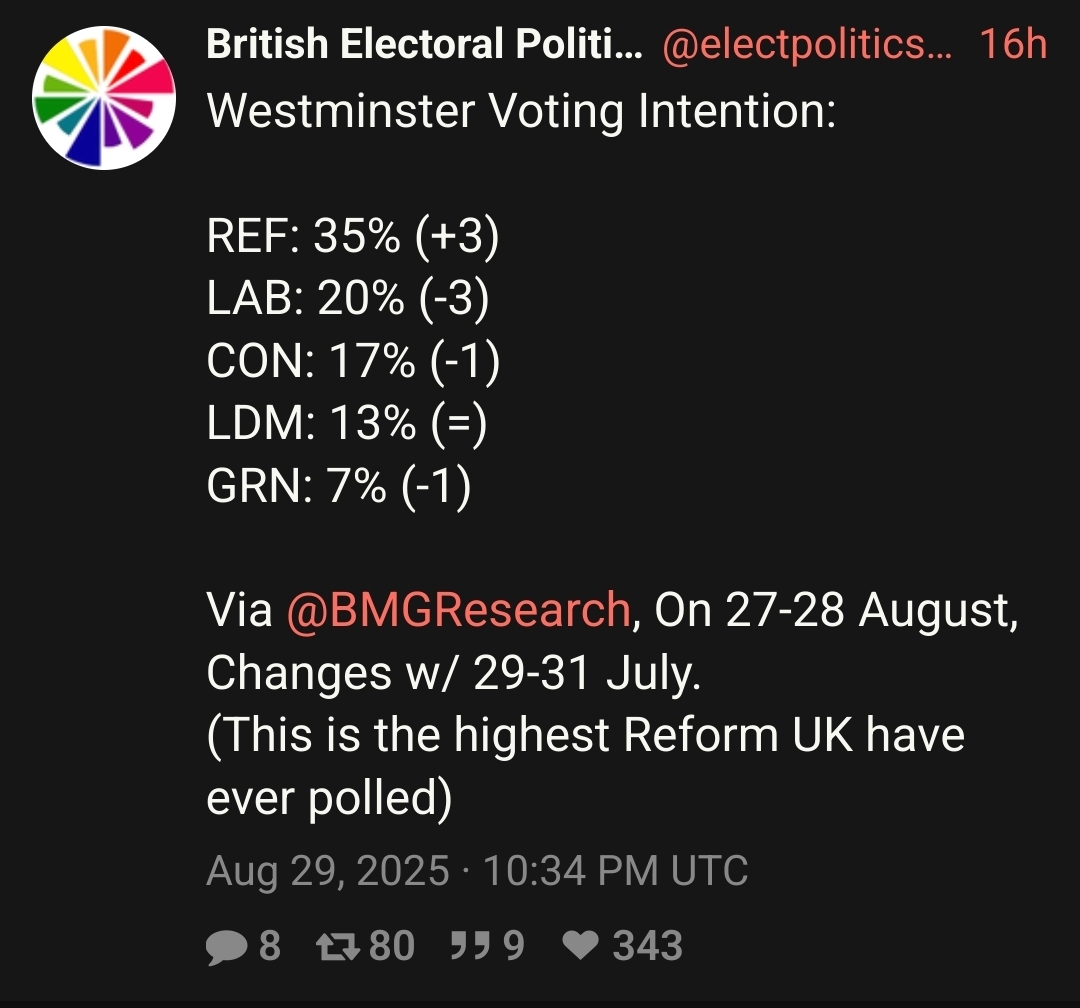
Task: Click the Westminster Voting Intention heading text
Action: [521, 110]
